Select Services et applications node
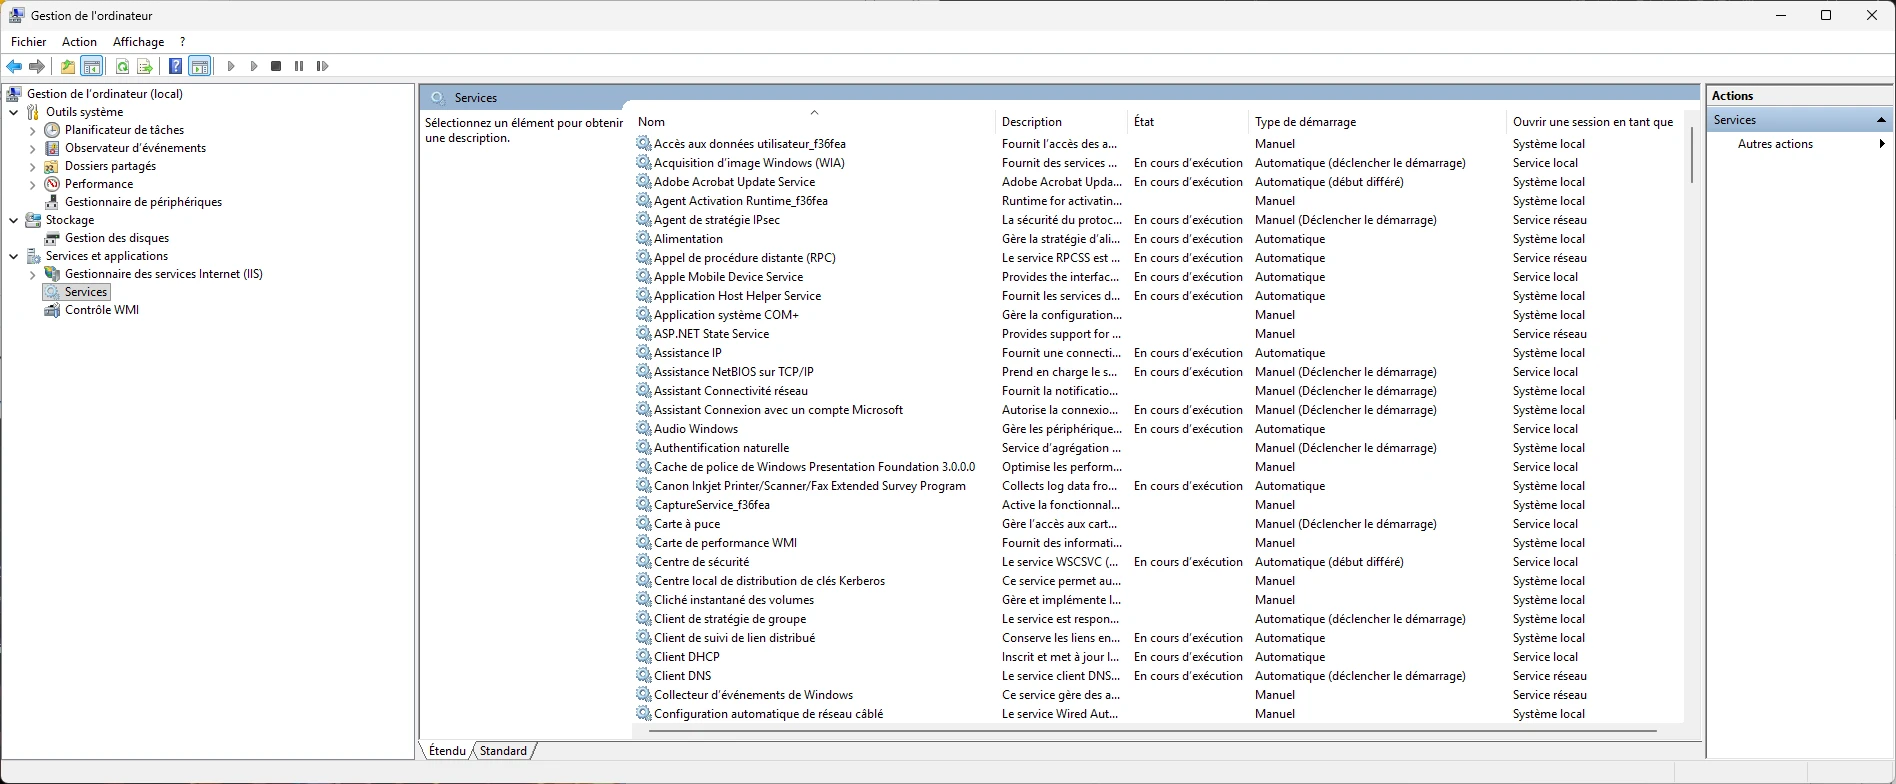1896x784 pixels. pyautogui.click(x=107, y=256)
